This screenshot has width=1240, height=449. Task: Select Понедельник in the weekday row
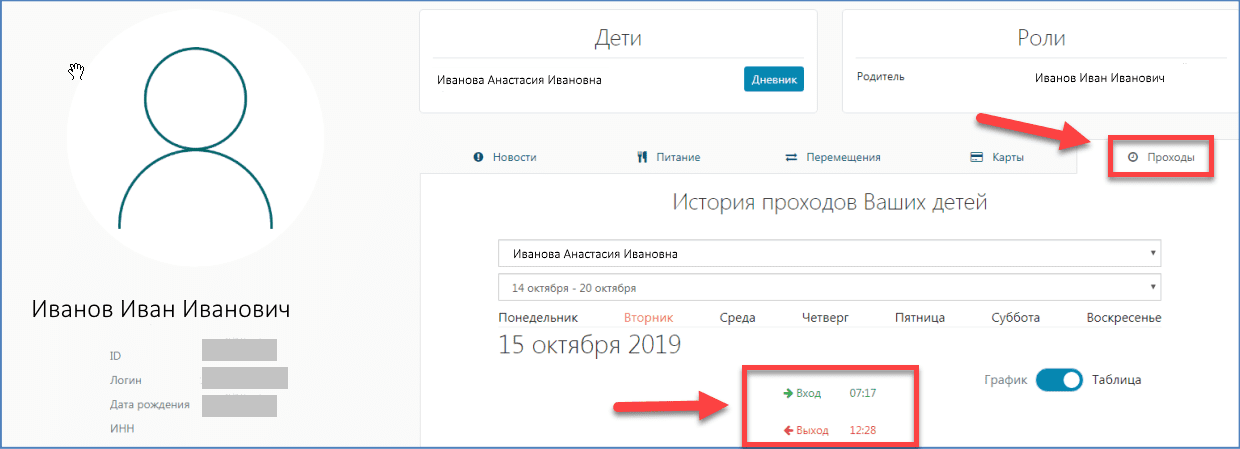538,318
